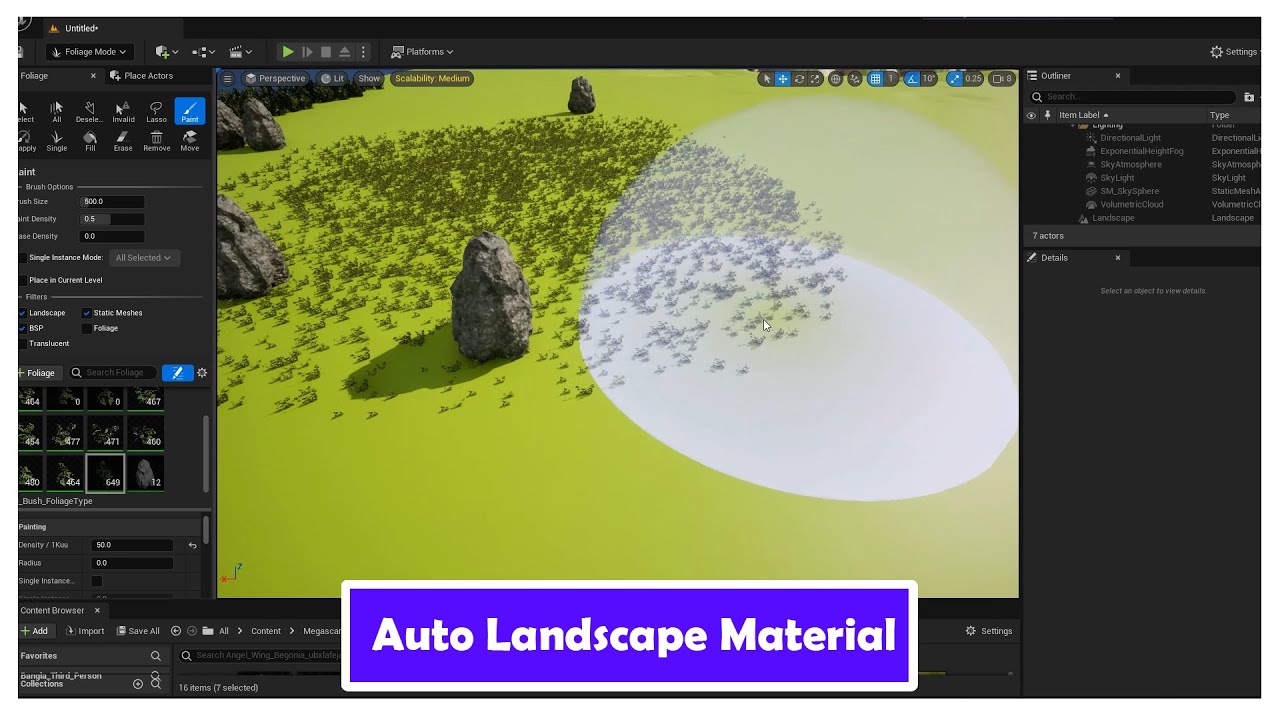Toggle the Static Meshes filter checkbox
The width and height of the screenshot is (1280, 720).
[x=87, y=313]
